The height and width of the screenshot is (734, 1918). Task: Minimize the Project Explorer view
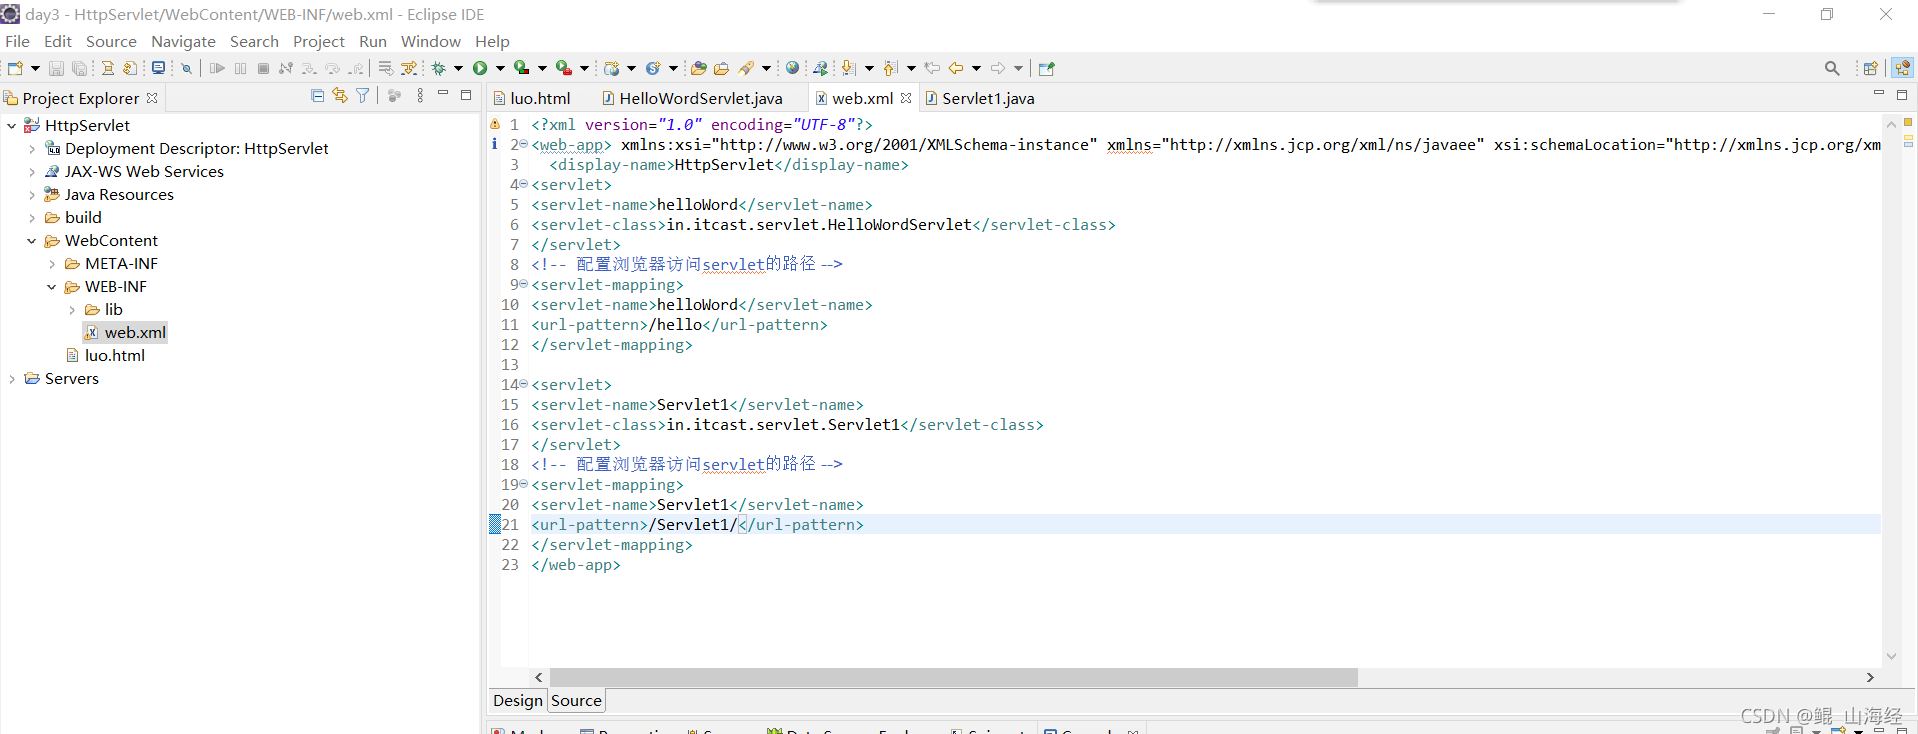[443, 94]
